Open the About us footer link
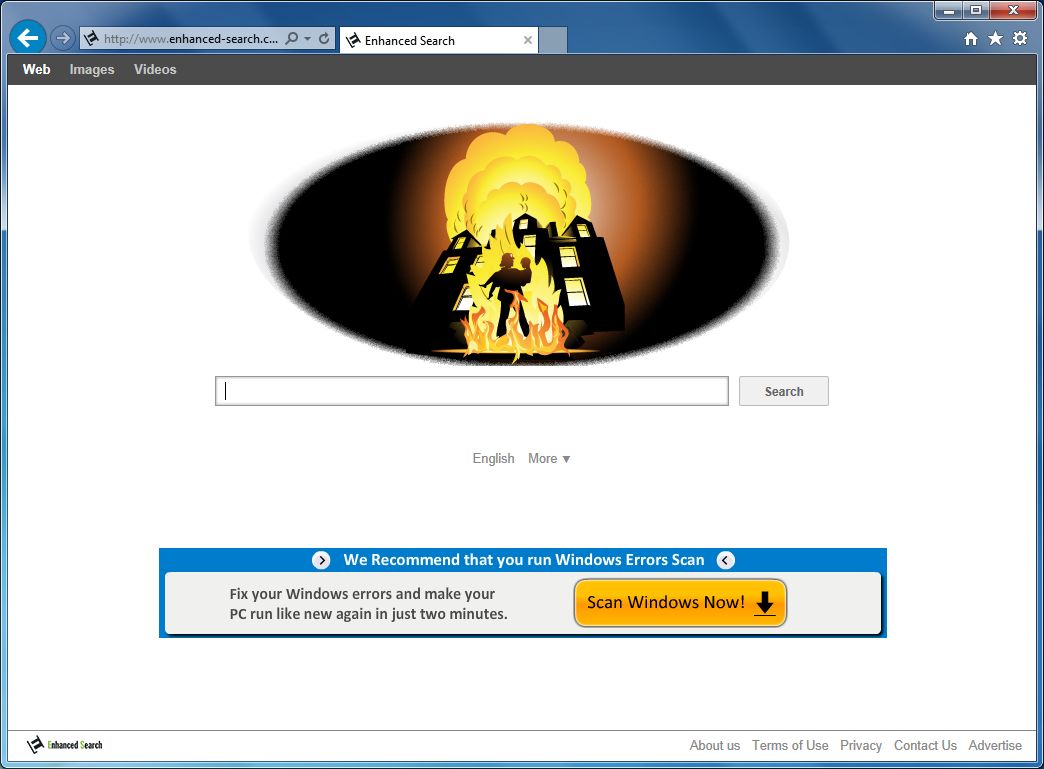Viewport: 1044px width, 769px height. [x=714, y=745]
